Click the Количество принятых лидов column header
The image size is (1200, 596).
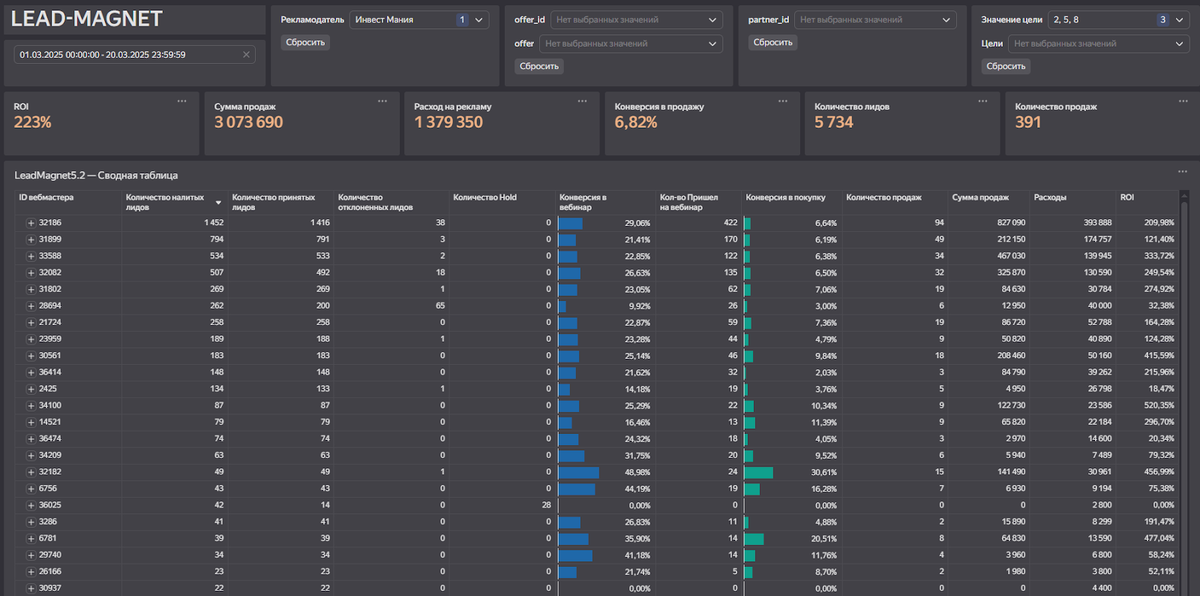(x=273, y=202)
